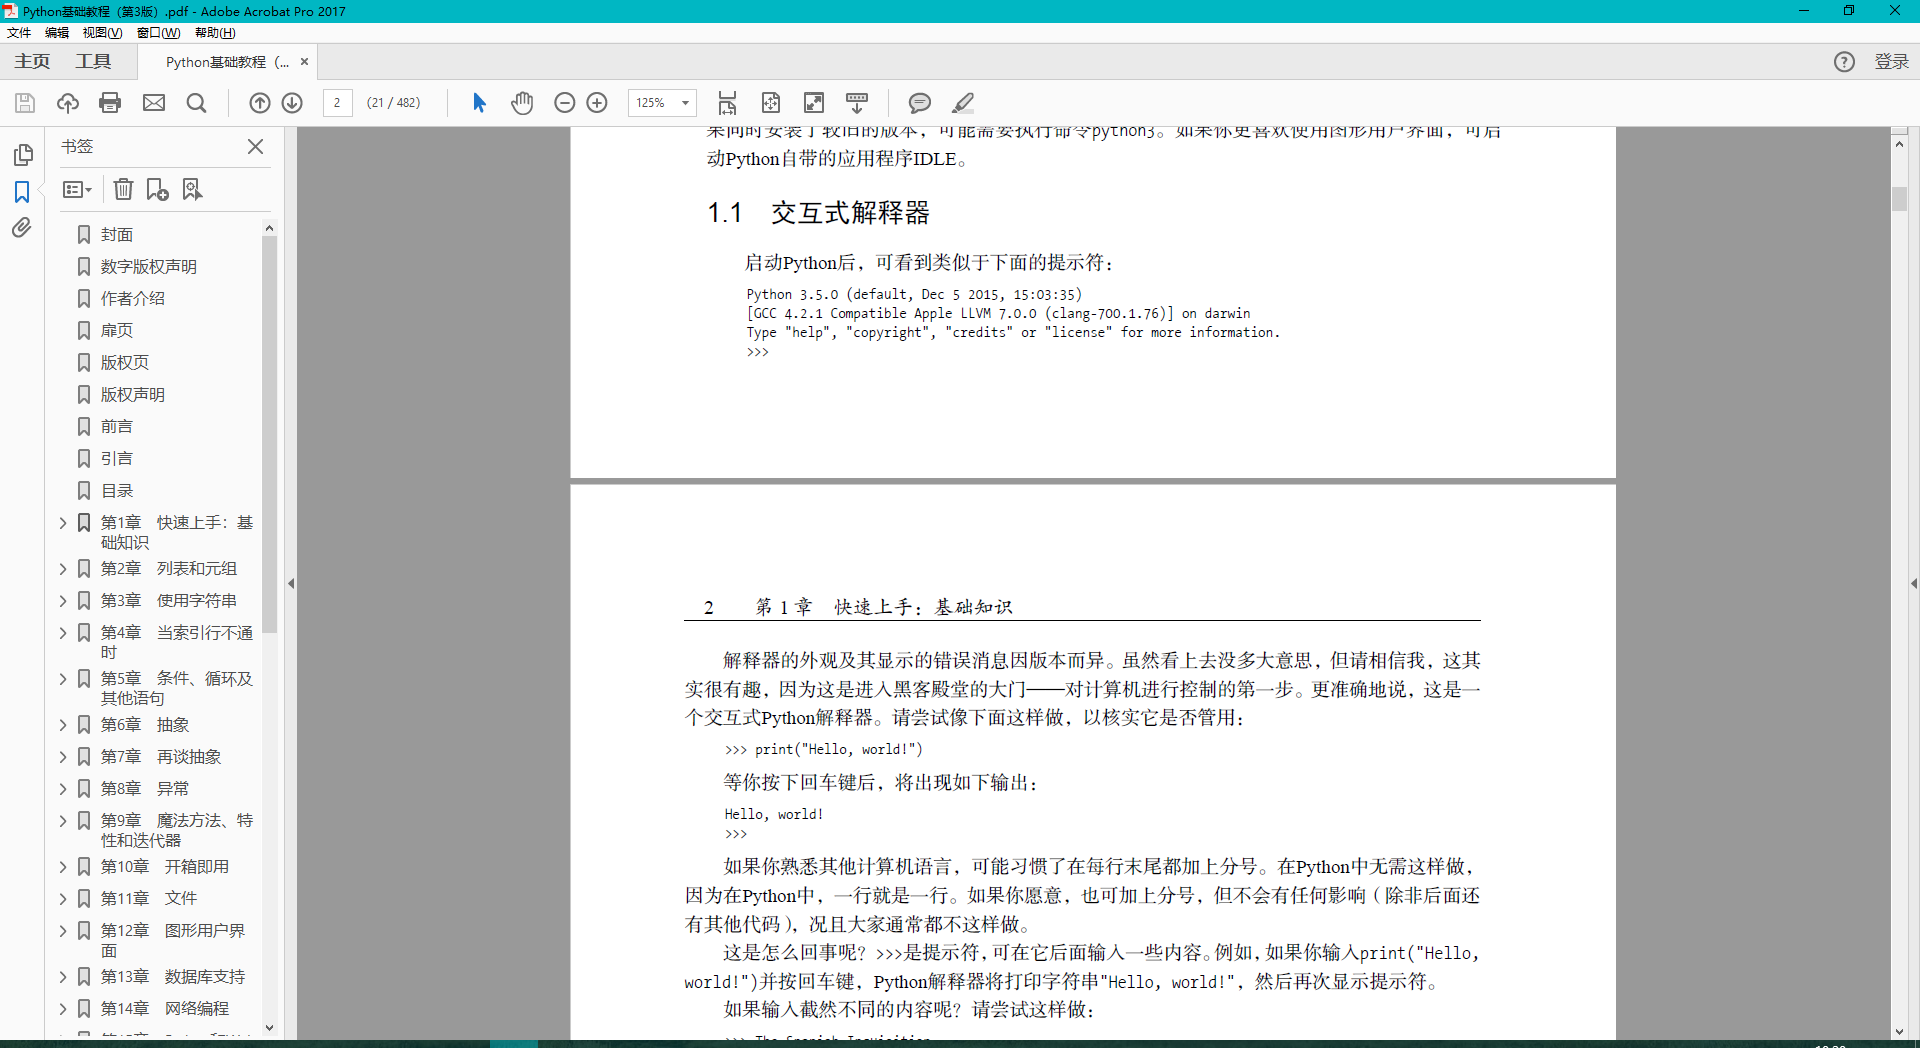Open the 125% zoom level dropdown

[662, 103]
